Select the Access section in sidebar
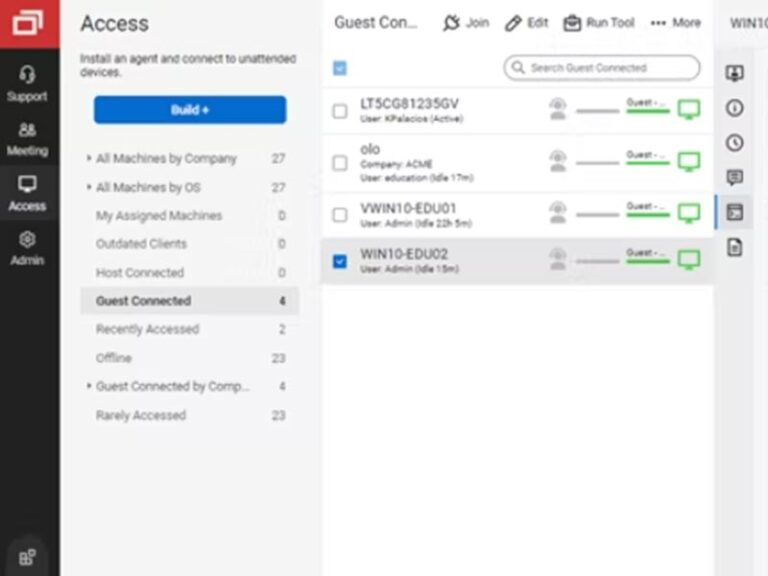This screenshot has width=768, height=576. 27,194
